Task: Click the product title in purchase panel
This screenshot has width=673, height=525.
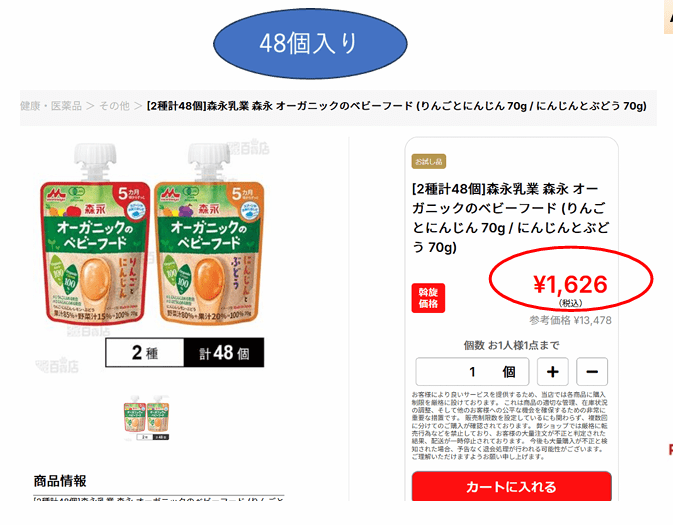Action: (510, 218)
